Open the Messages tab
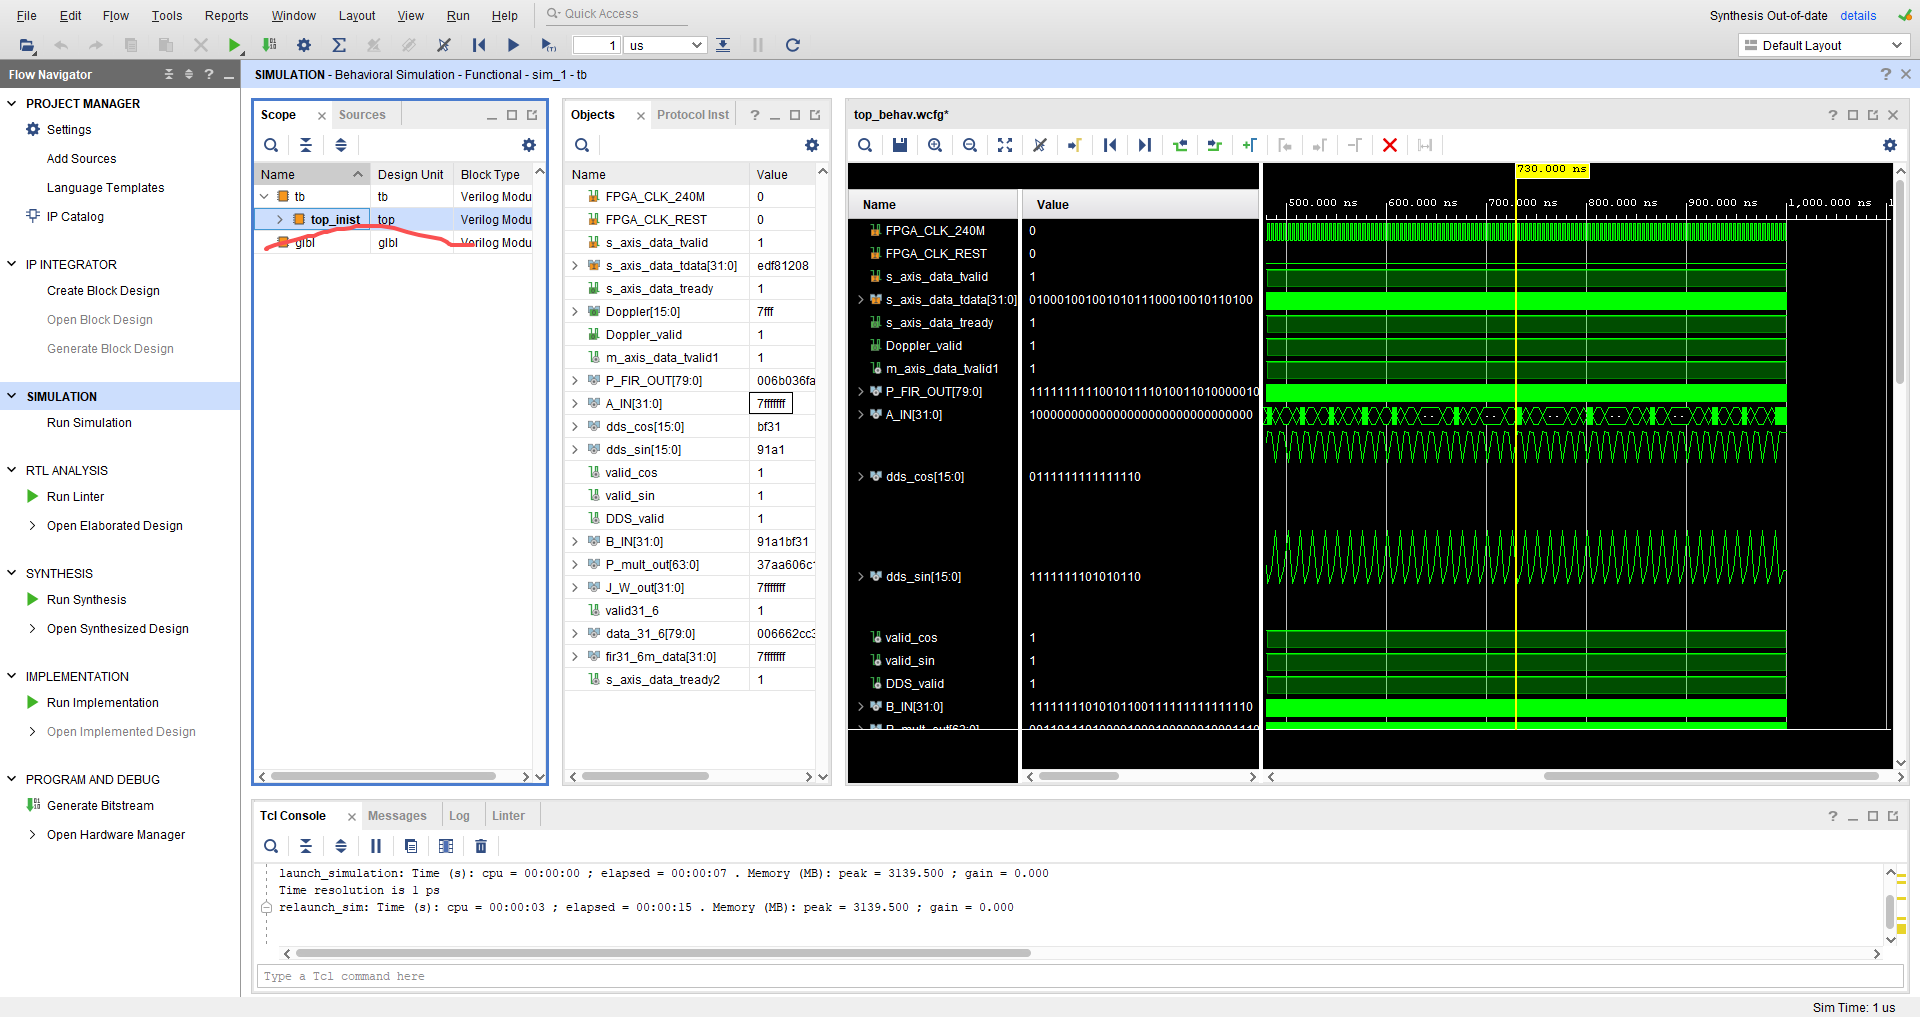 tap(397, 816)
